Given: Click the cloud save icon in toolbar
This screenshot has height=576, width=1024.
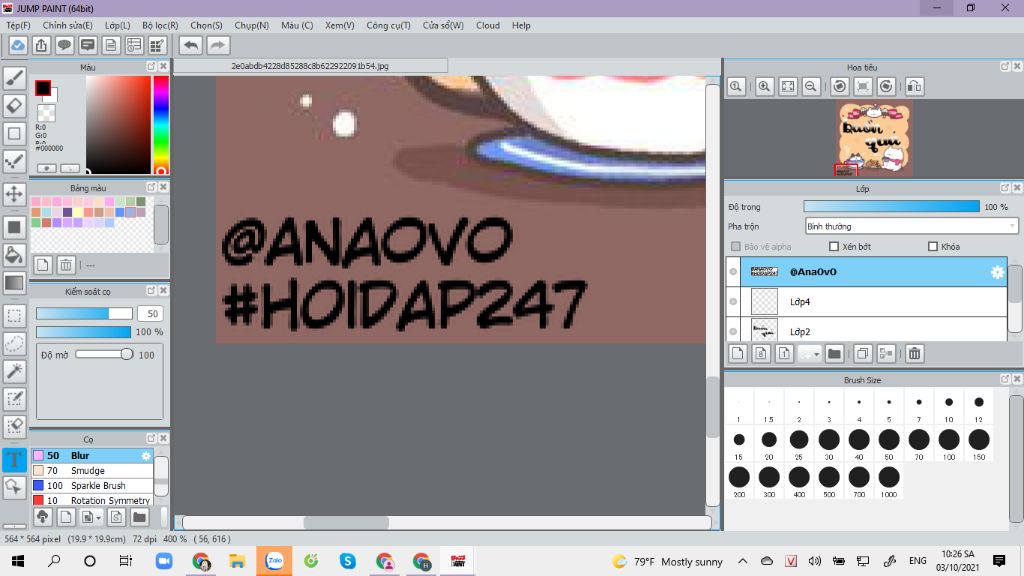Looking at the screenshot, I should pyautogui.click(x=18, y=45).
